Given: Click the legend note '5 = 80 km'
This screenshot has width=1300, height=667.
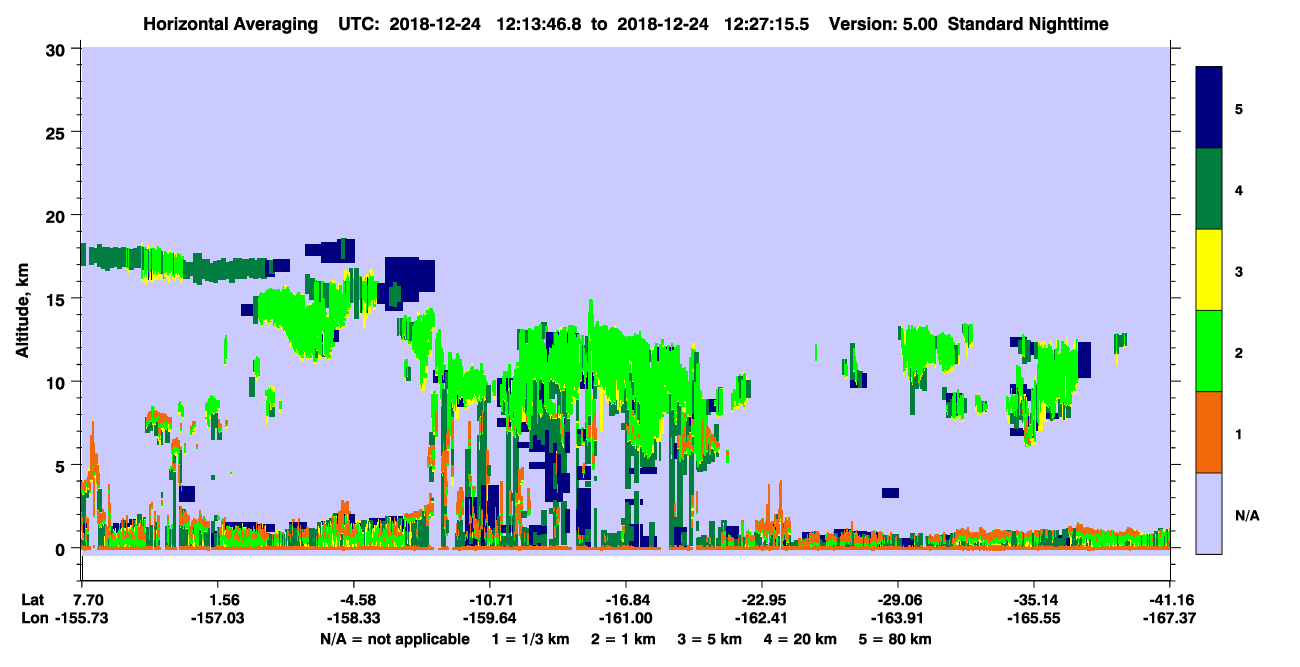Looking at the screenshot, I should pyautogui.click(x=897, y=639).
